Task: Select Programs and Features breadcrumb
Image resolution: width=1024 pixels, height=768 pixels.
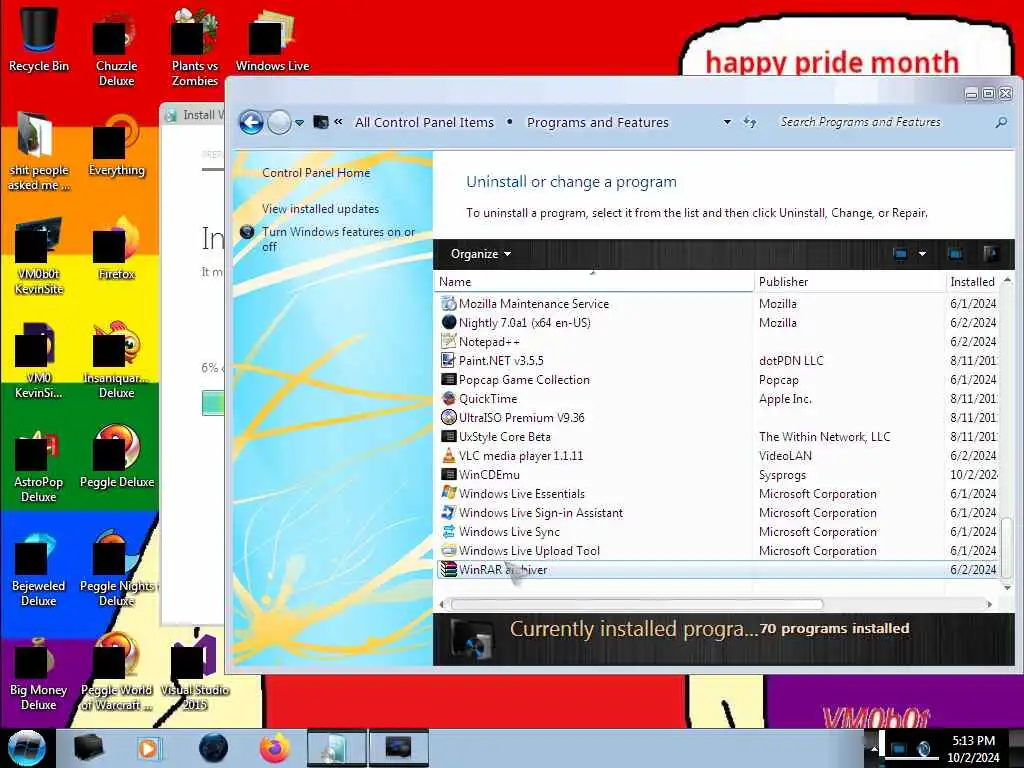Action: pos(598,122)
